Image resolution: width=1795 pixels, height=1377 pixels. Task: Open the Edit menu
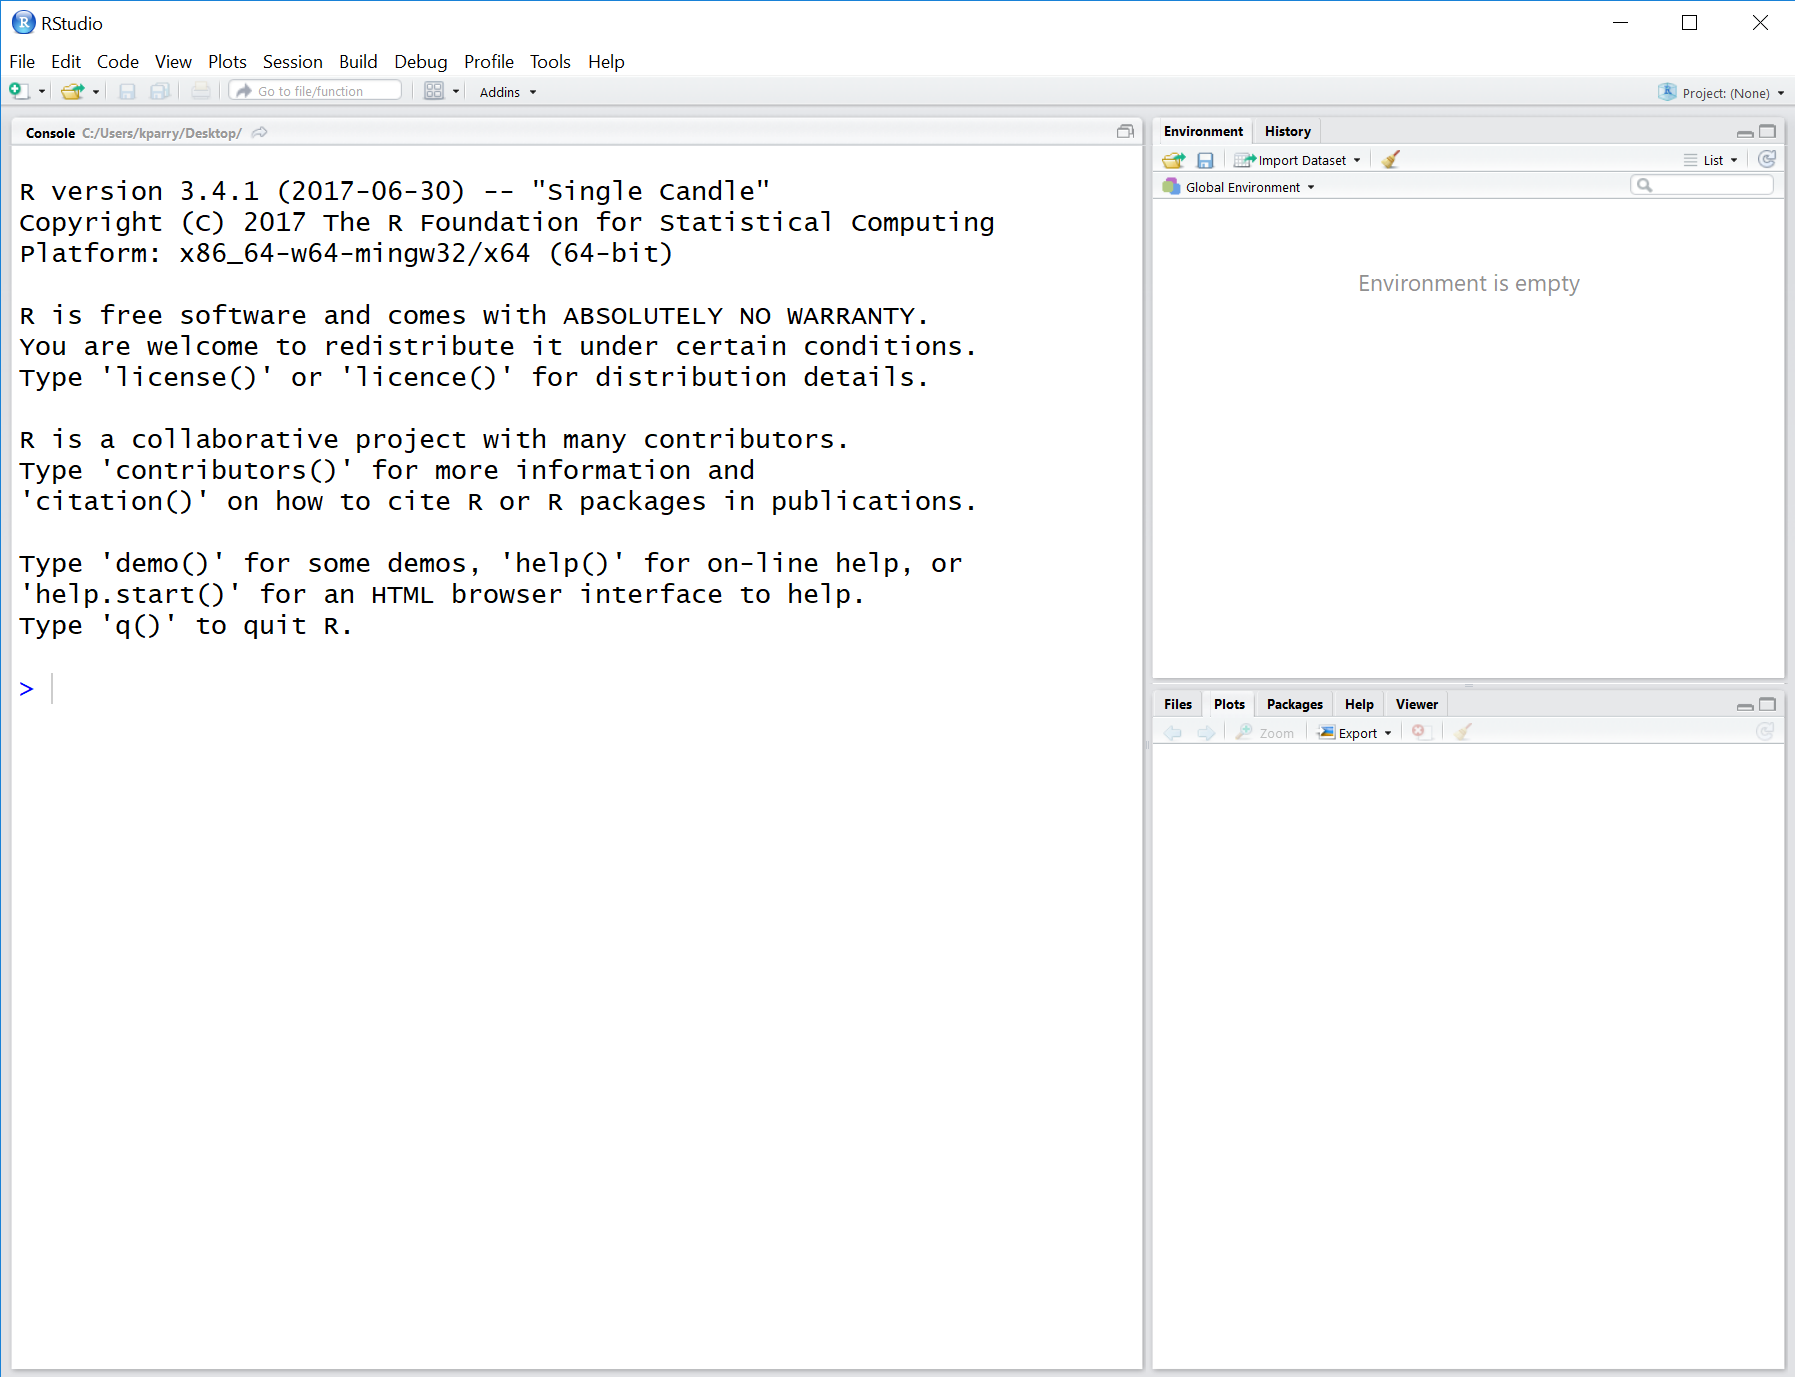66,62
